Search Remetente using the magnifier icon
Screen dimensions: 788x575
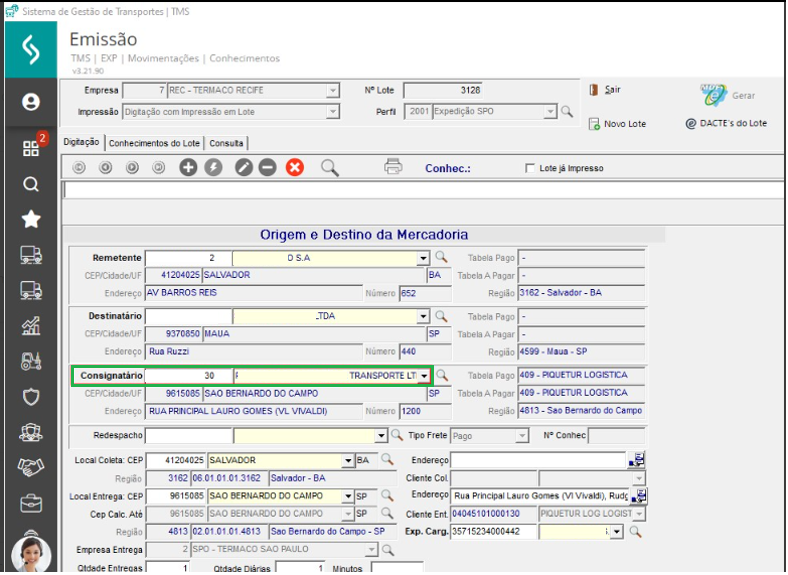[441, 258]
